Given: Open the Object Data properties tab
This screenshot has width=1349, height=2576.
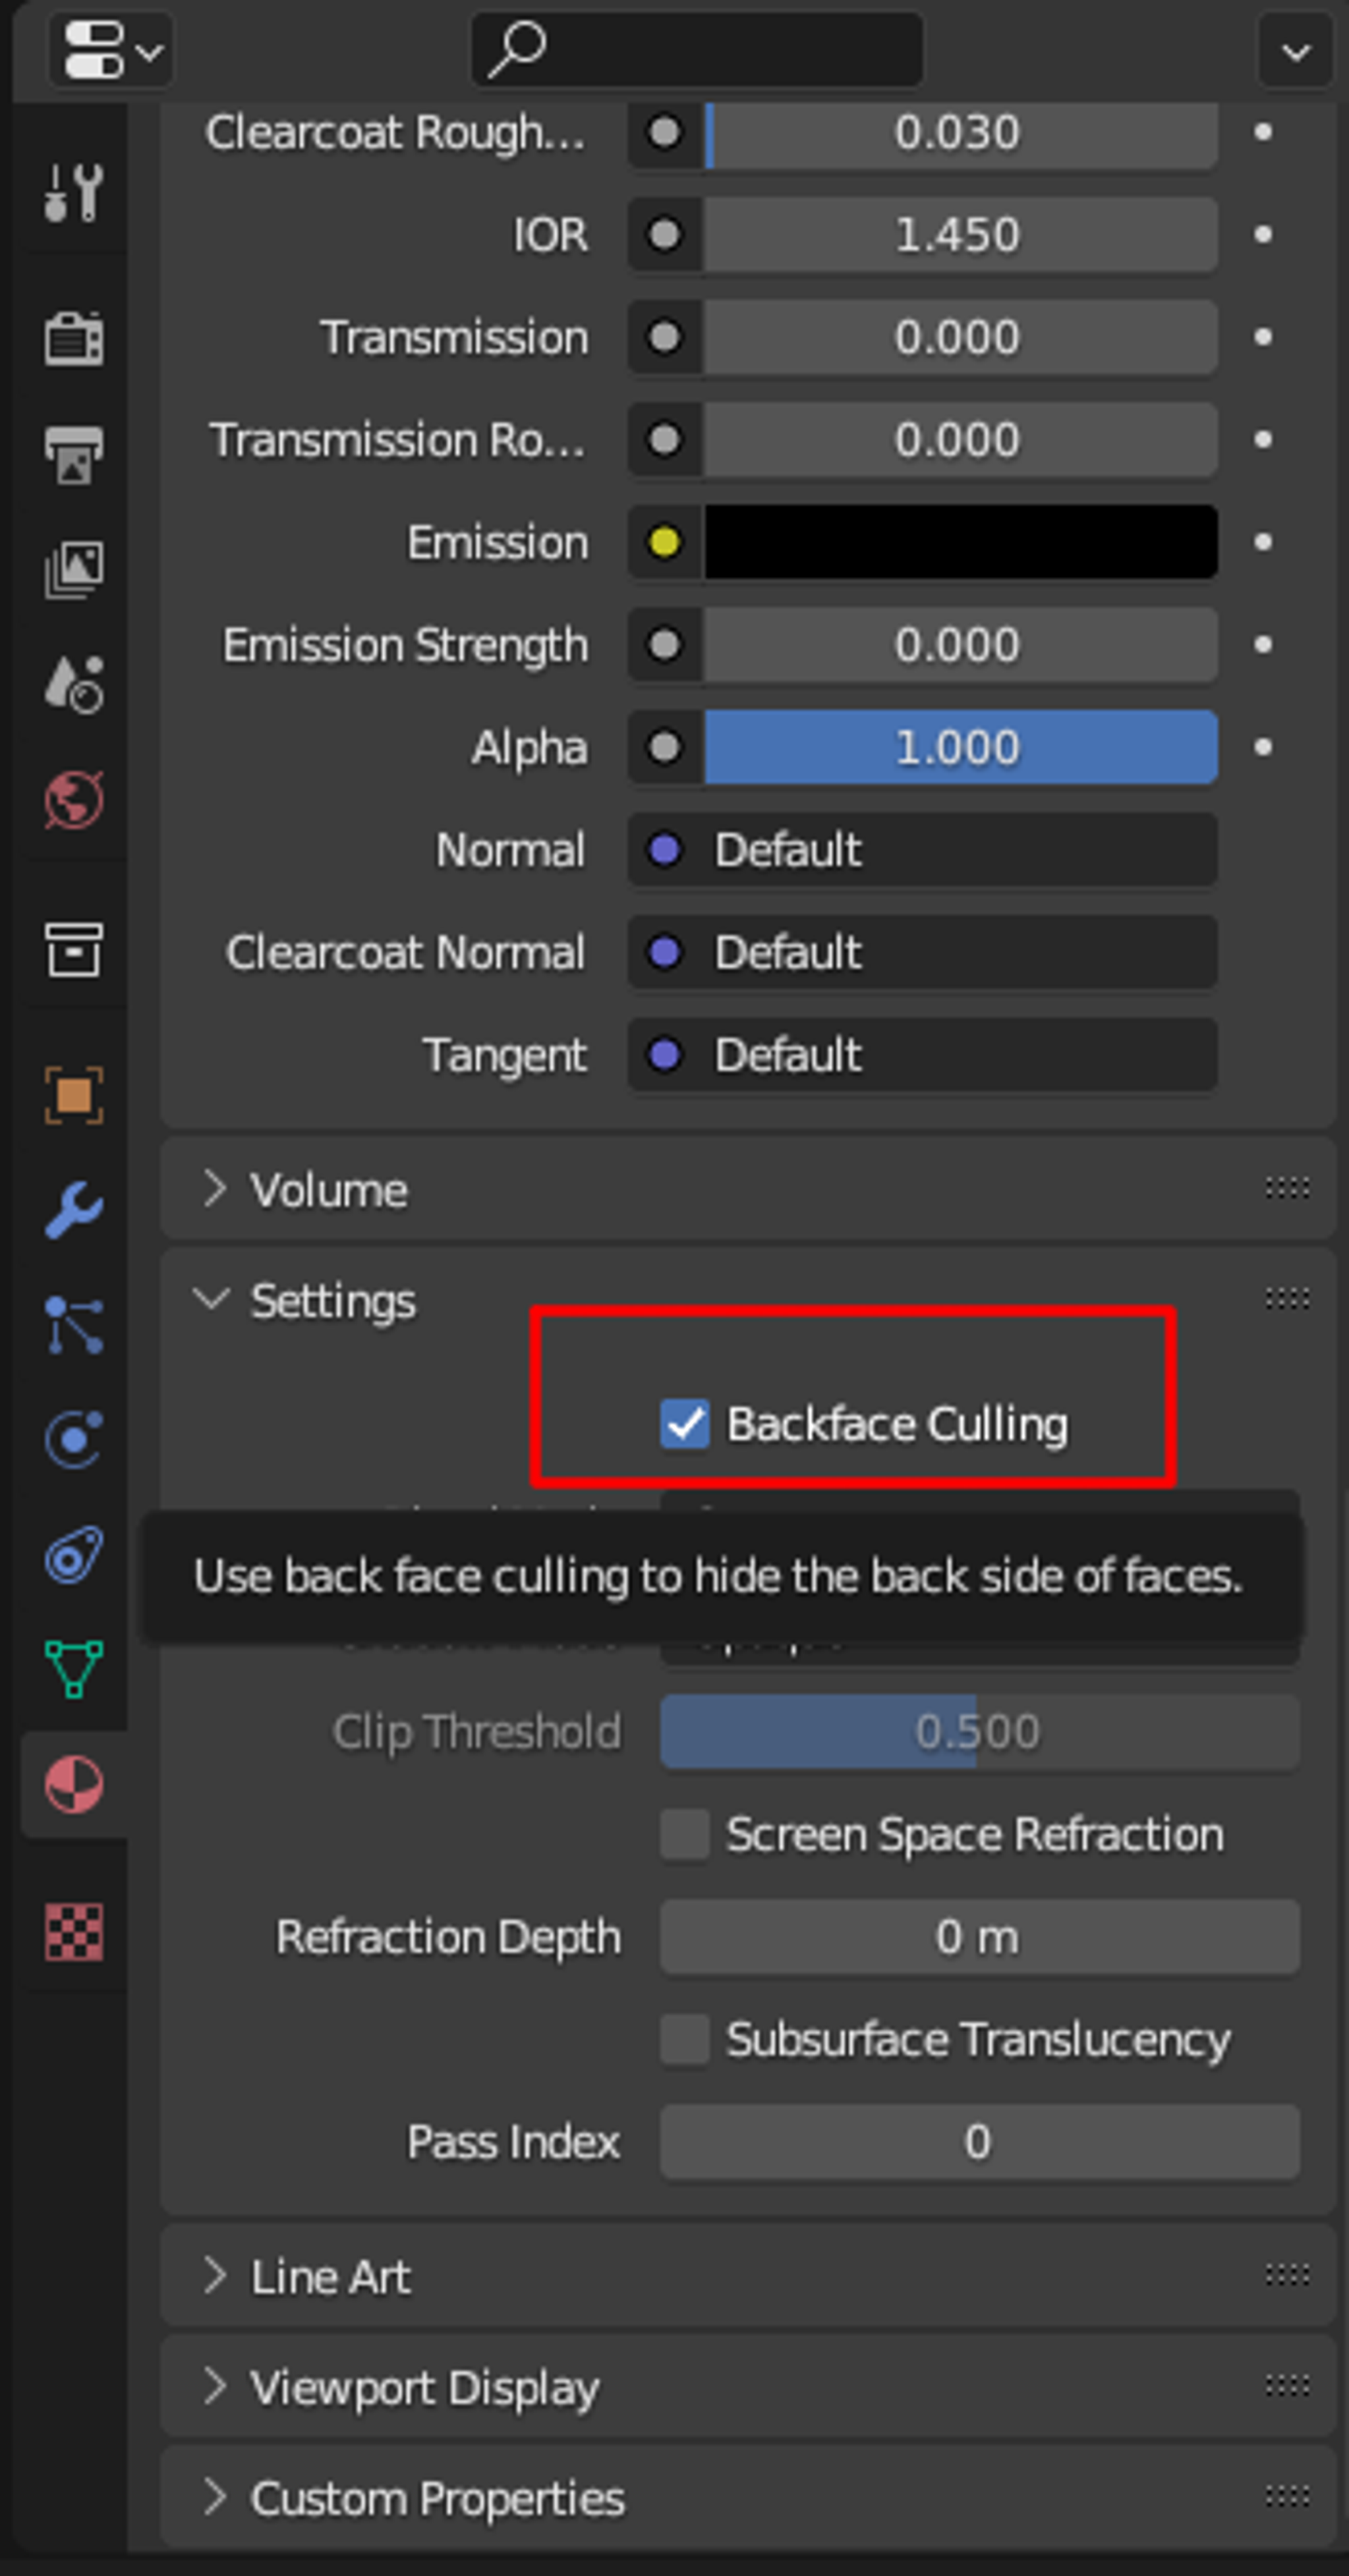Looking at the screenshot, I should tap(73, 1668).
